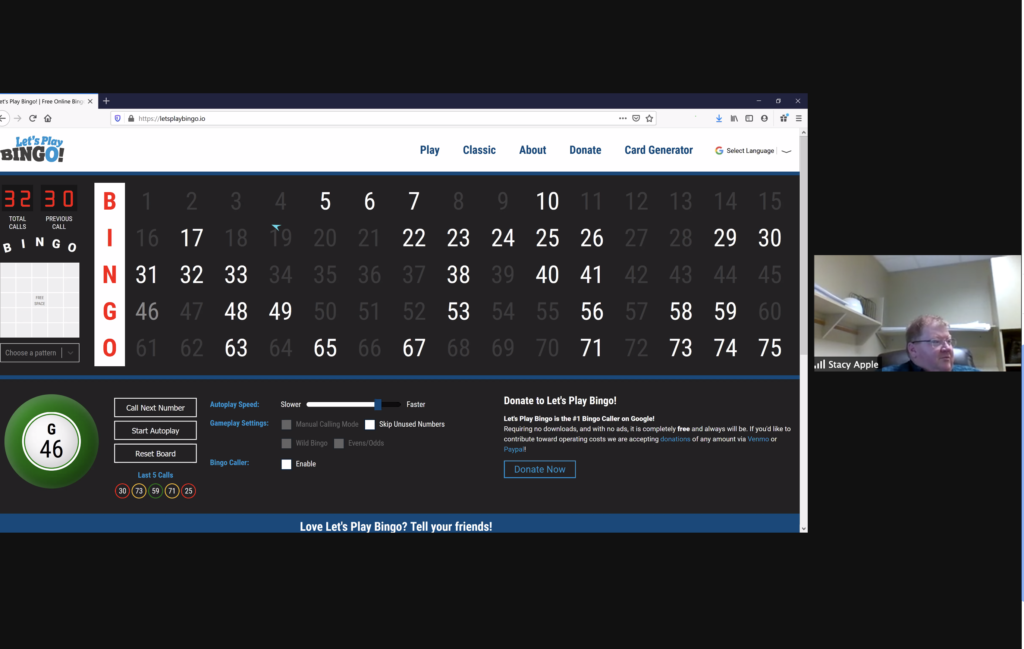Viewport: 1024px width, 649px height.
Task: Click the pattern grid free space
Action: 40,300
